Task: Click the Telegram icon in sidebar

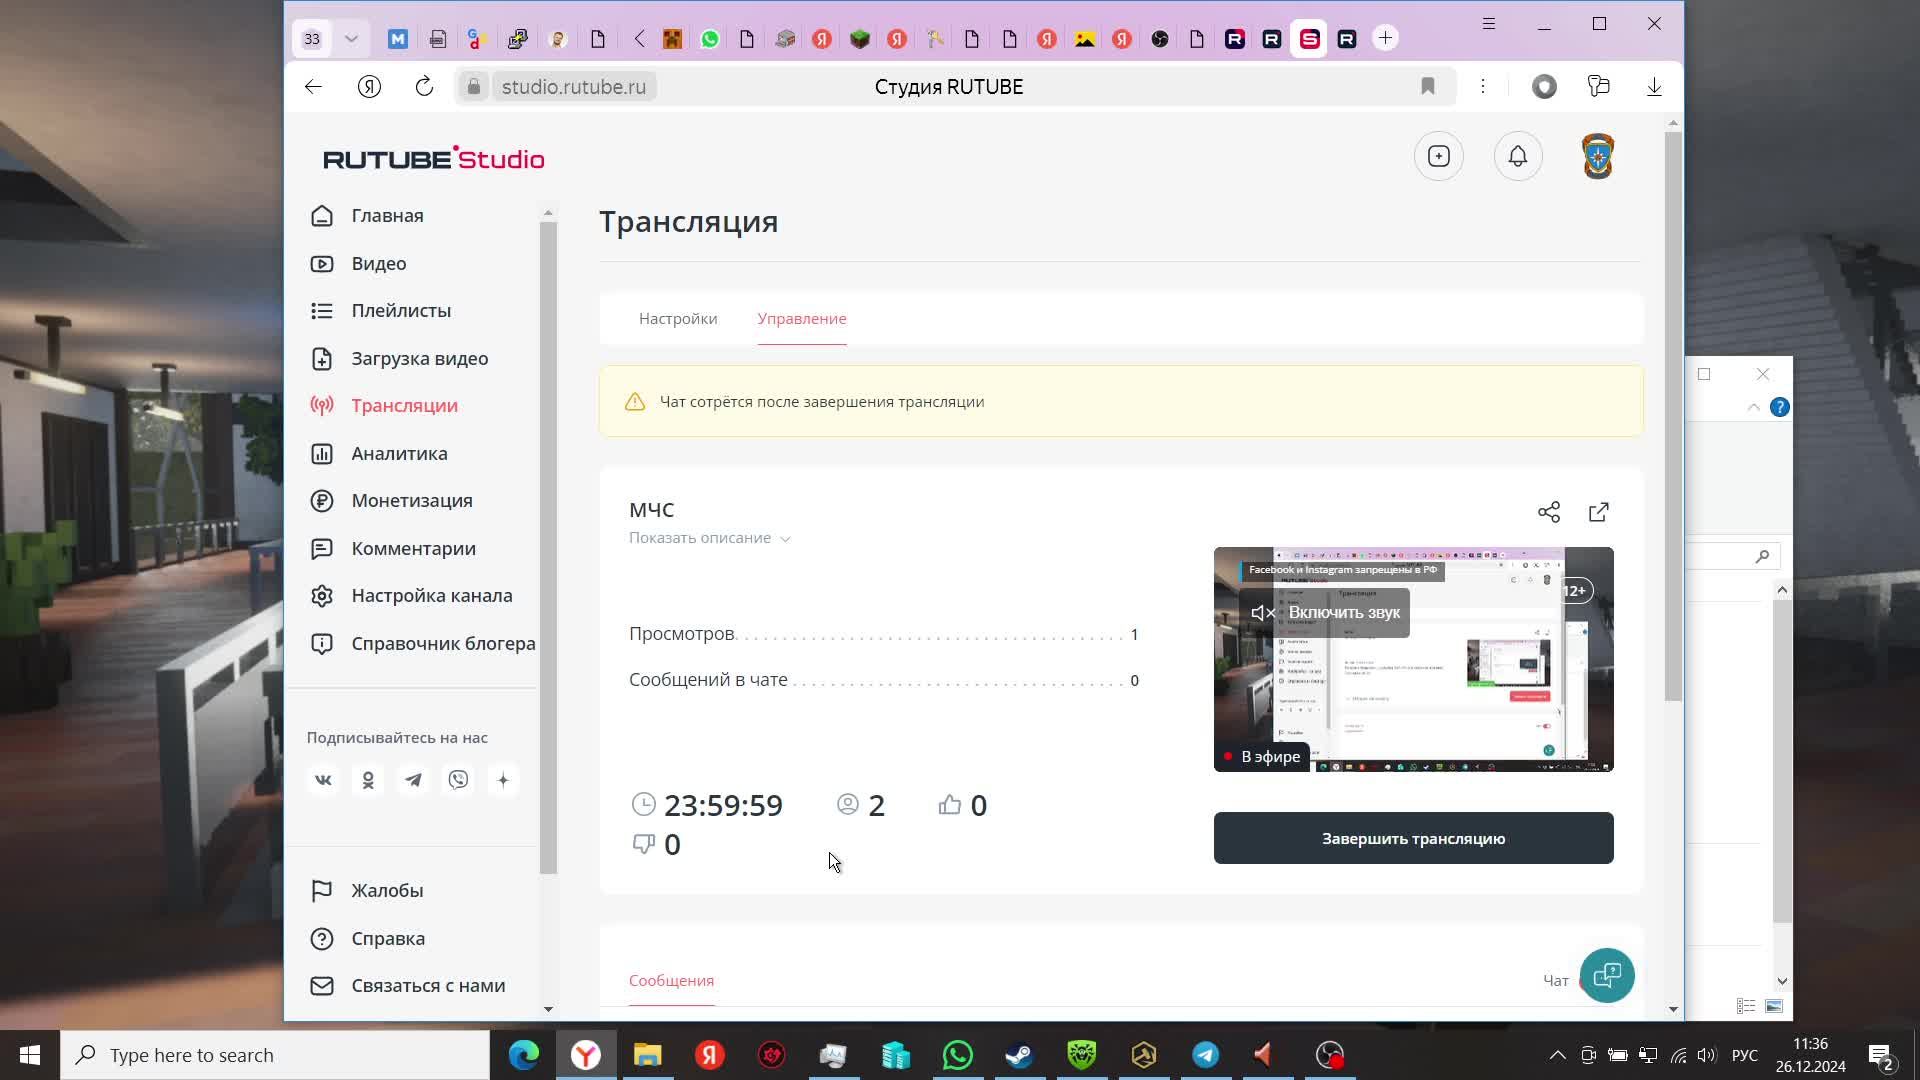Action: click(413, 780)
